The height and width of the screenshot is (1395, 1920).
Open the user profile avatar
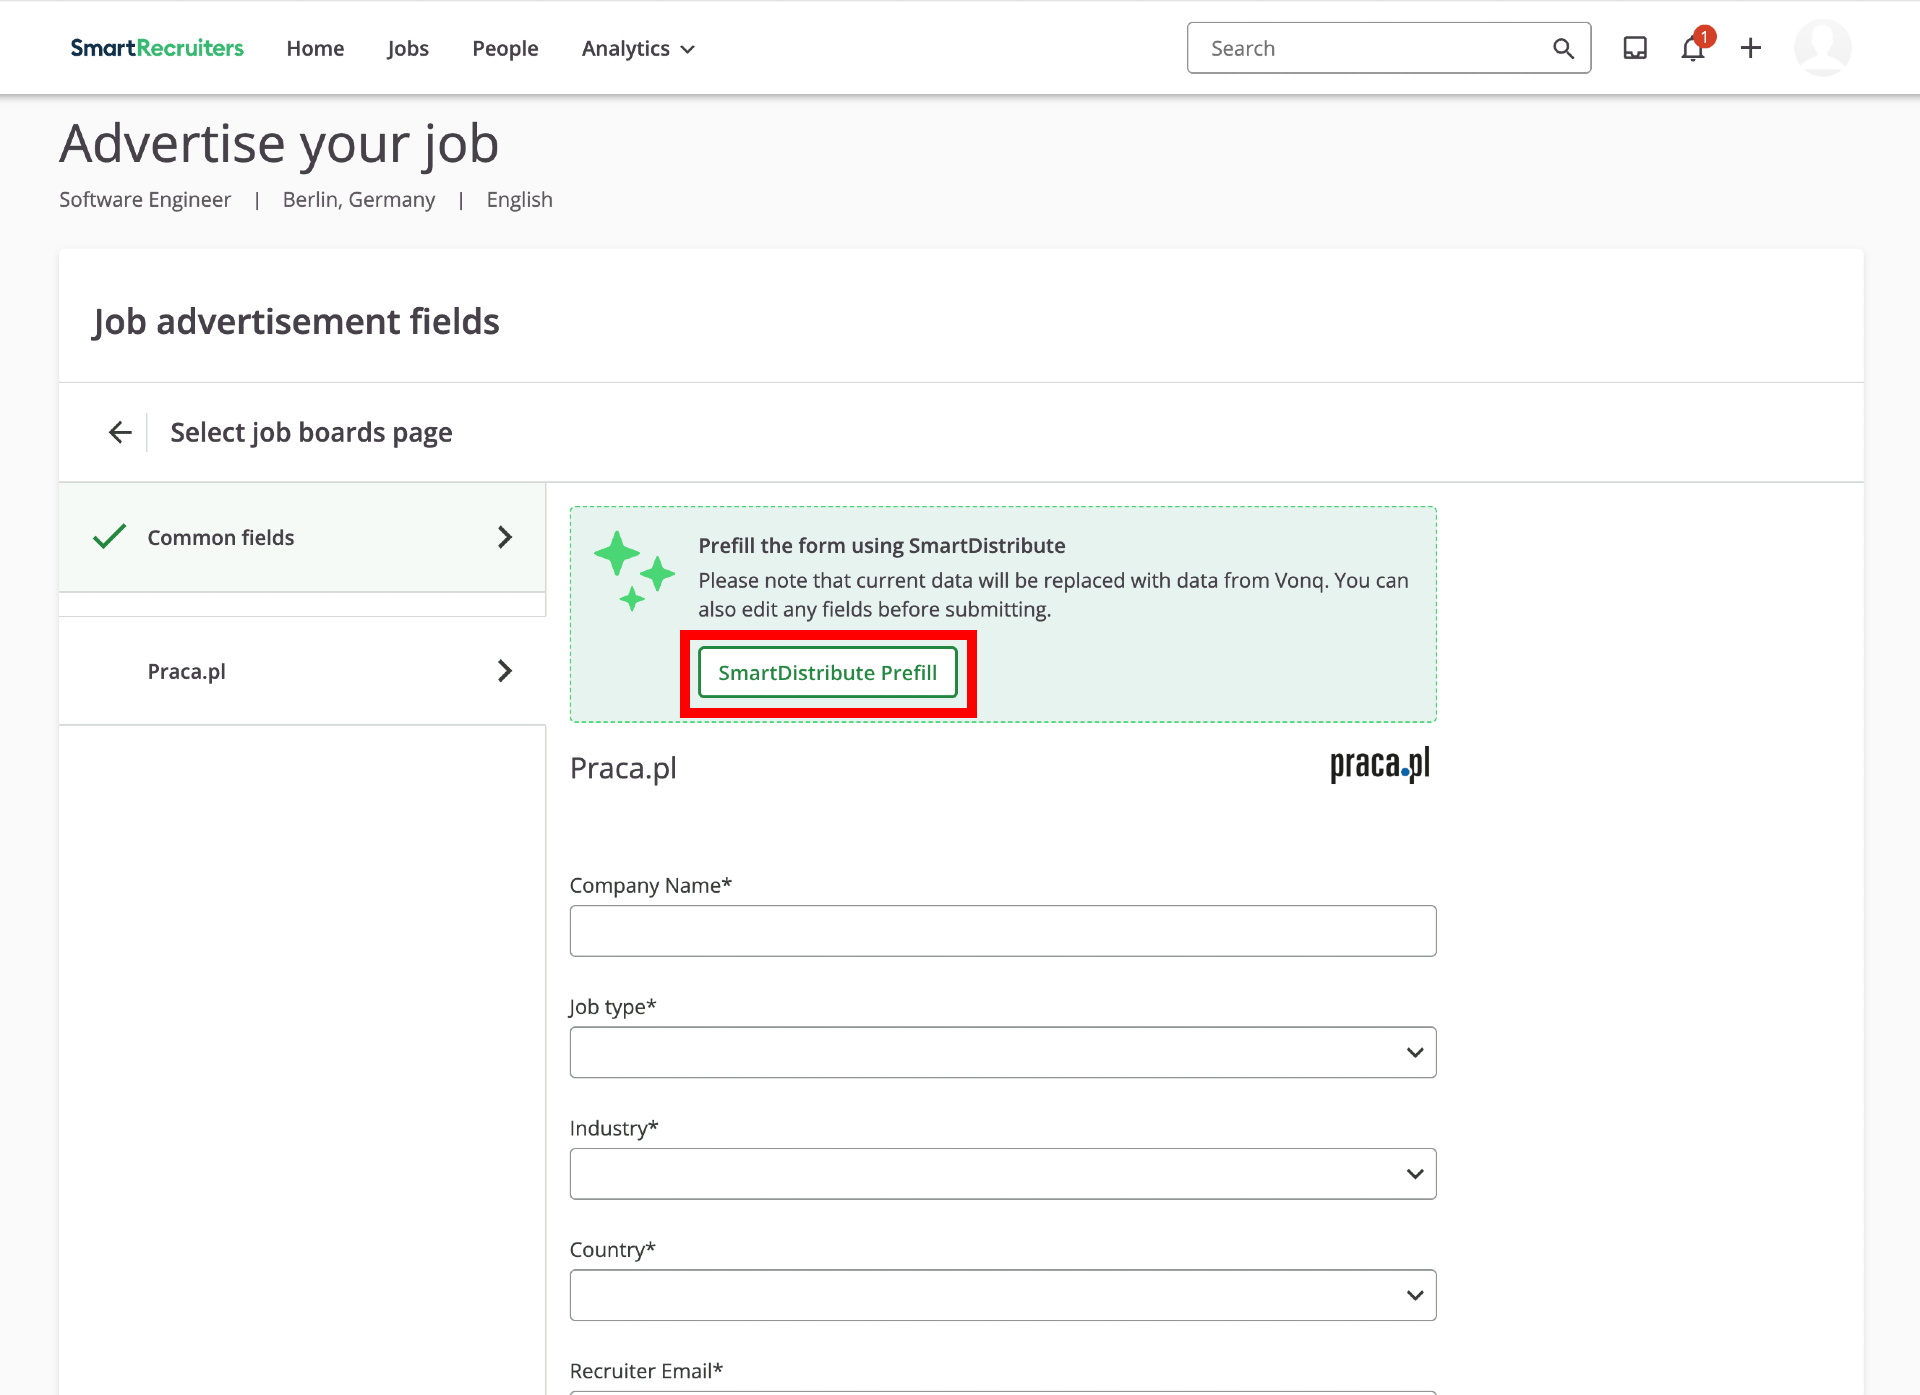(1822, 48)
